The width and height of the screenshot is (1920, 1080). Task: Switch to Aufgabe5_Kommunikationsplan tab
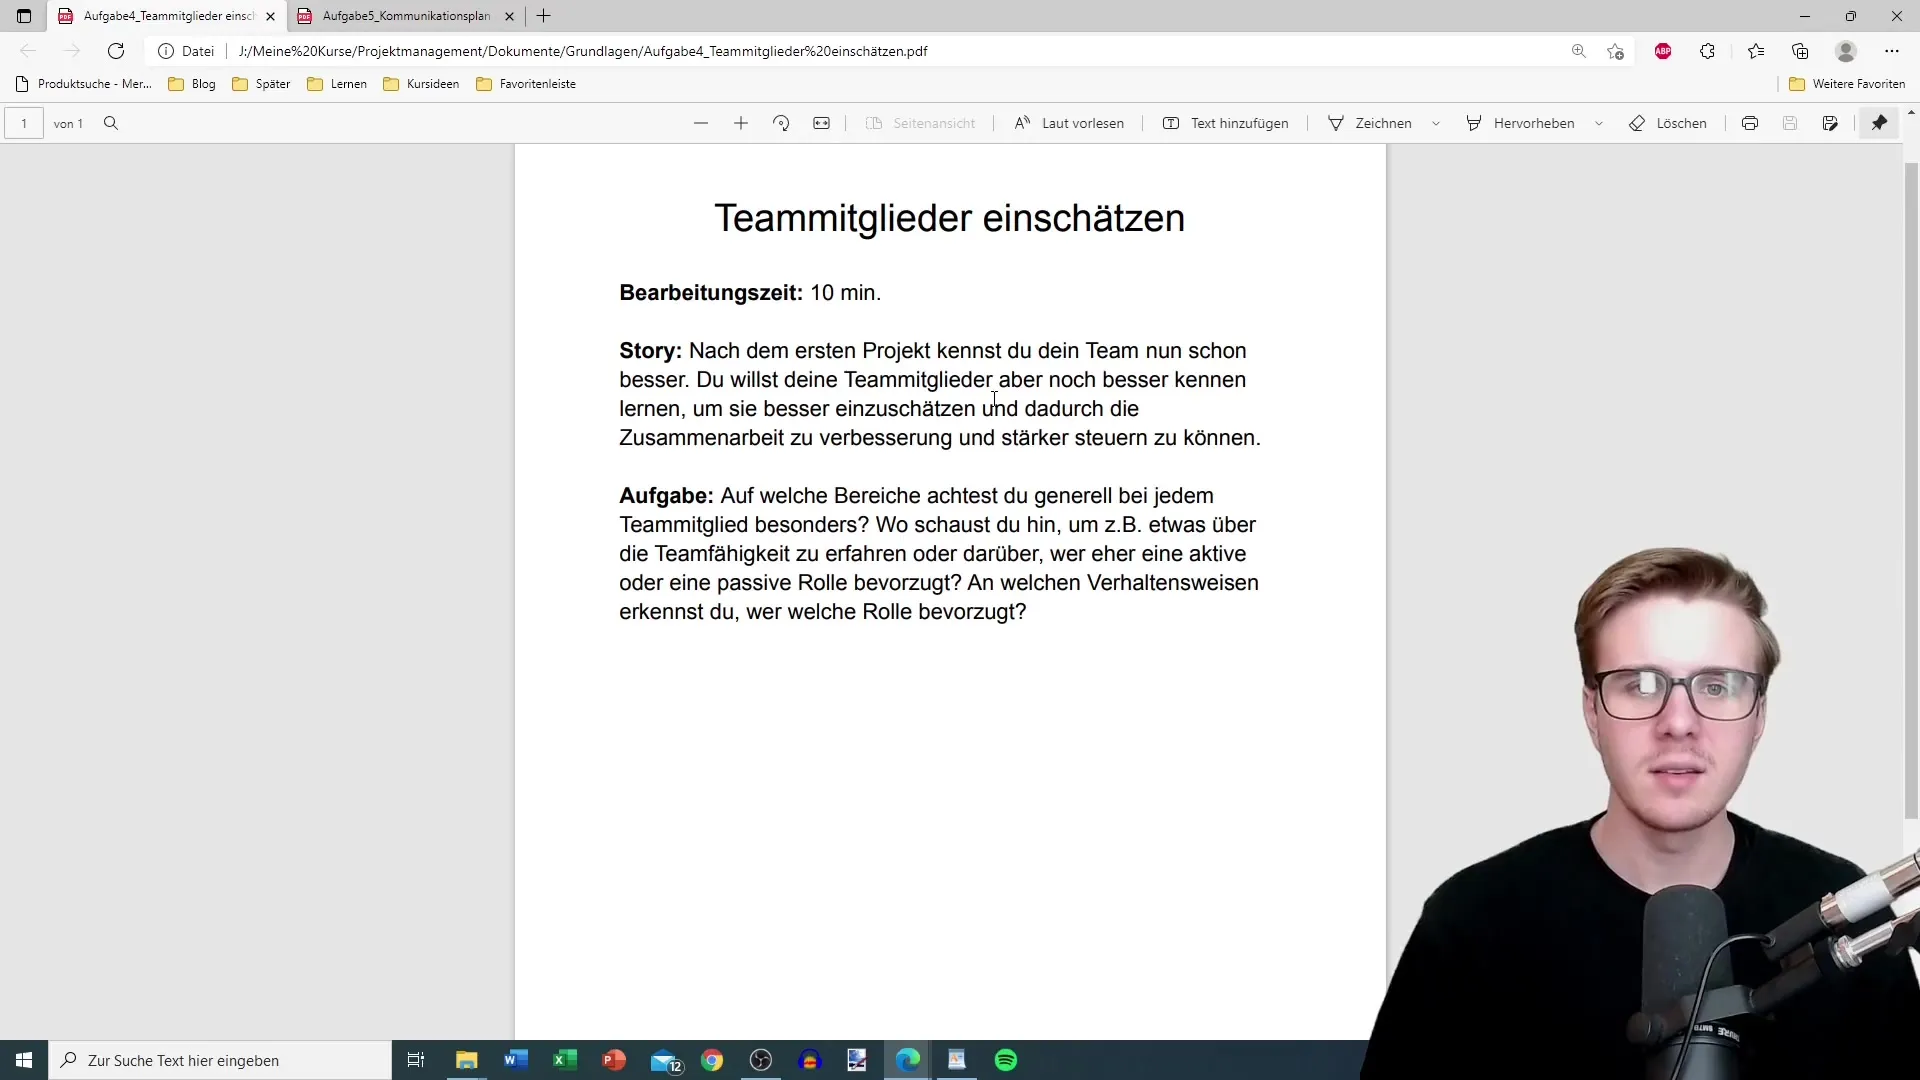pyautogui.click(x=406, y=16)
